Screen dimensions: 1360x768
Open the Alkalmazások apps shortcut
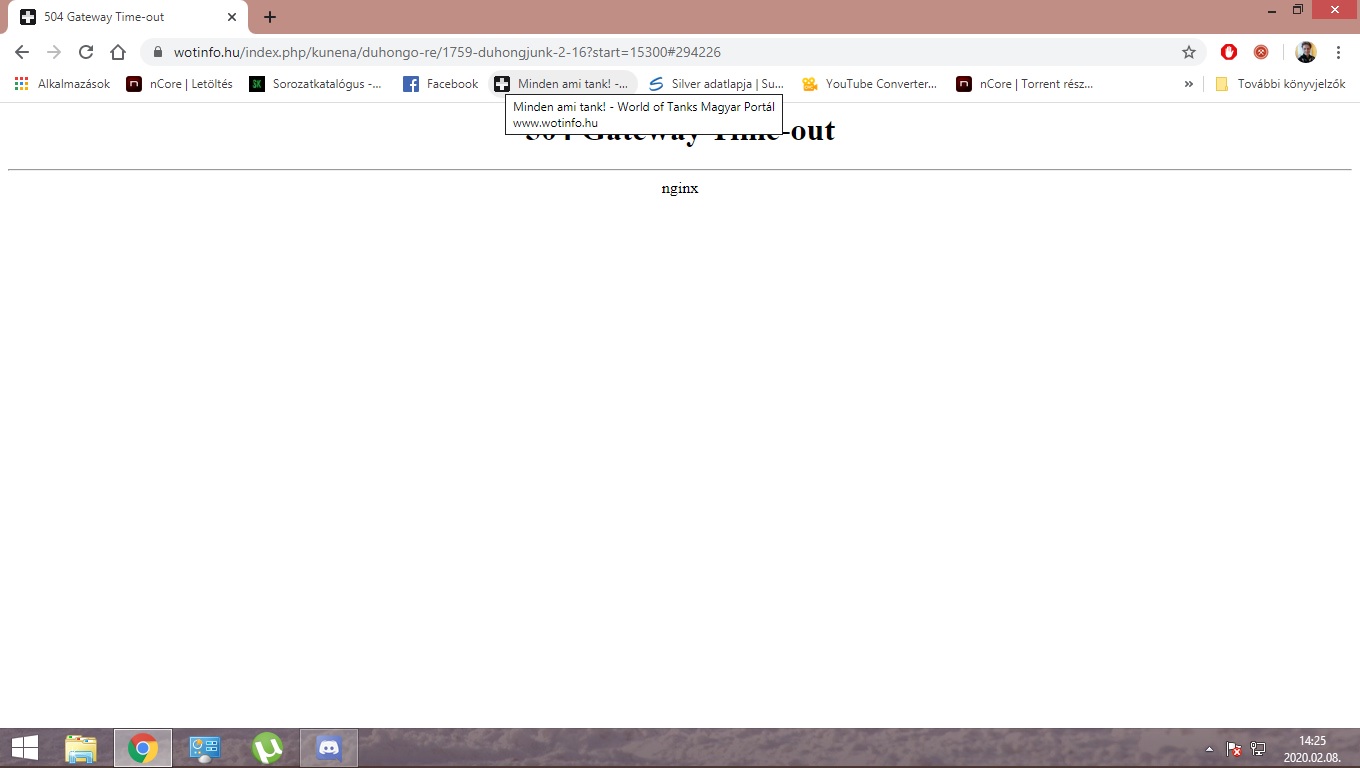click(x=62, y=84)
